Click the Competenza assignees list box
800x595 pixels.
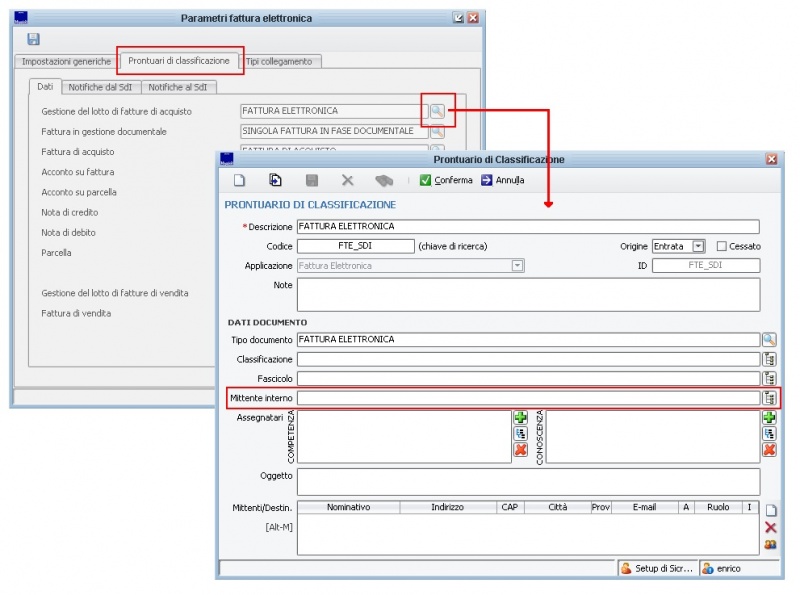[x=404, y=437]
